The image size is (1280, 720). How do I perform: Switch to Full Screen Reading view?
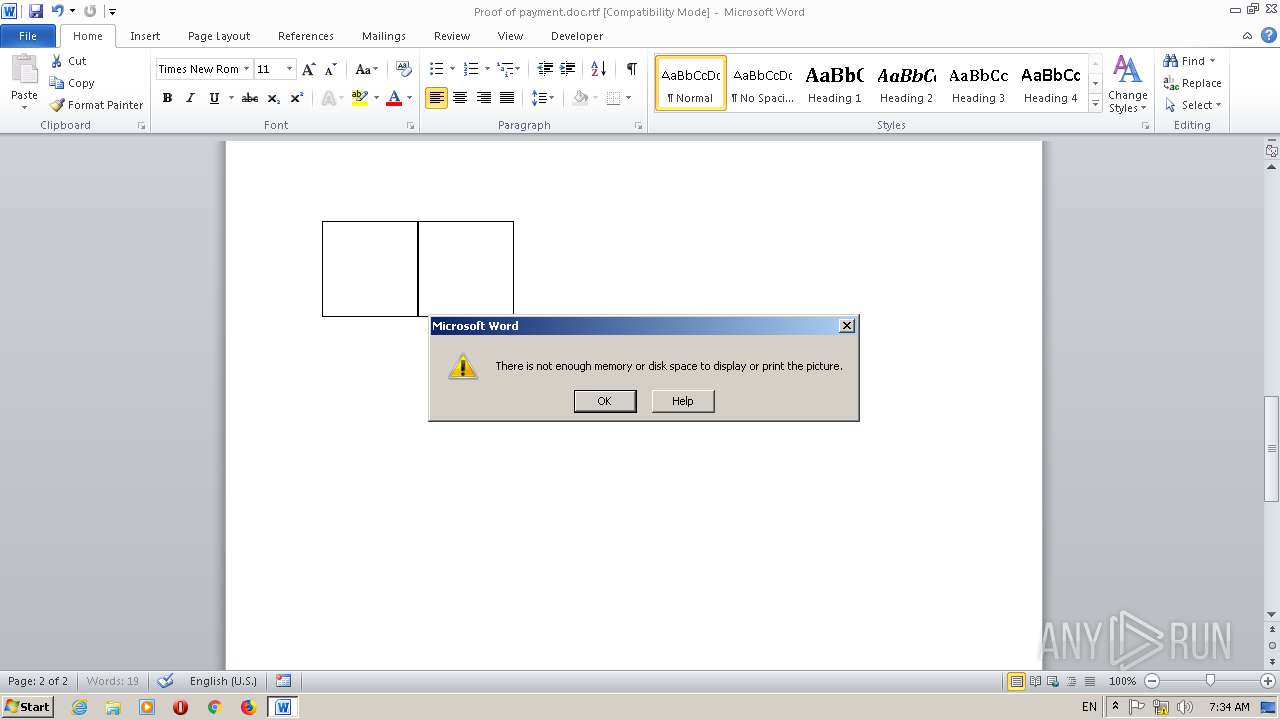[x=1034, y=681]
